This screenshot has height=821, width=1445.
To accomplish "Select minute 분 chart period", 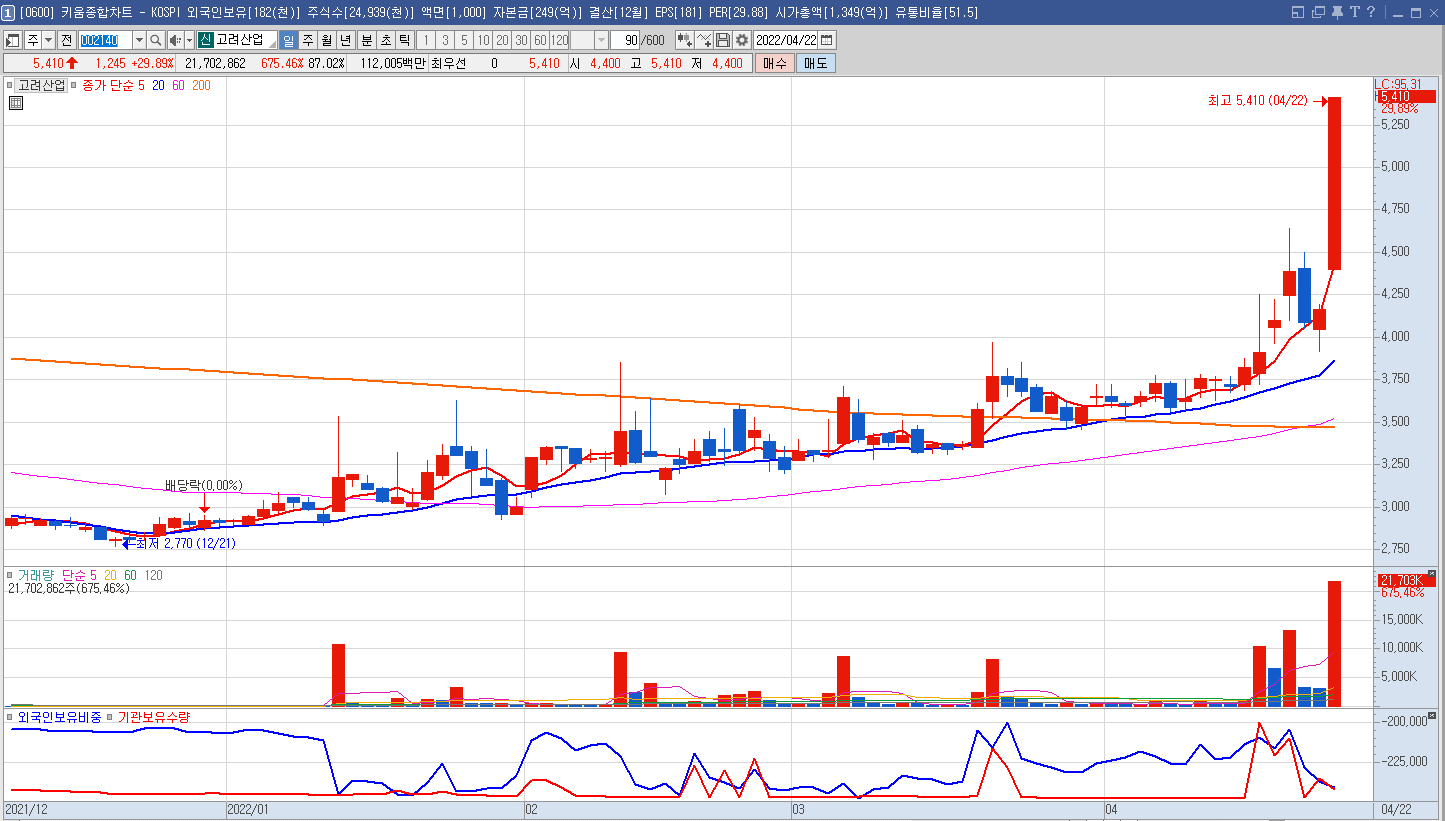I will pyautogui.click(x=366, y=40).
